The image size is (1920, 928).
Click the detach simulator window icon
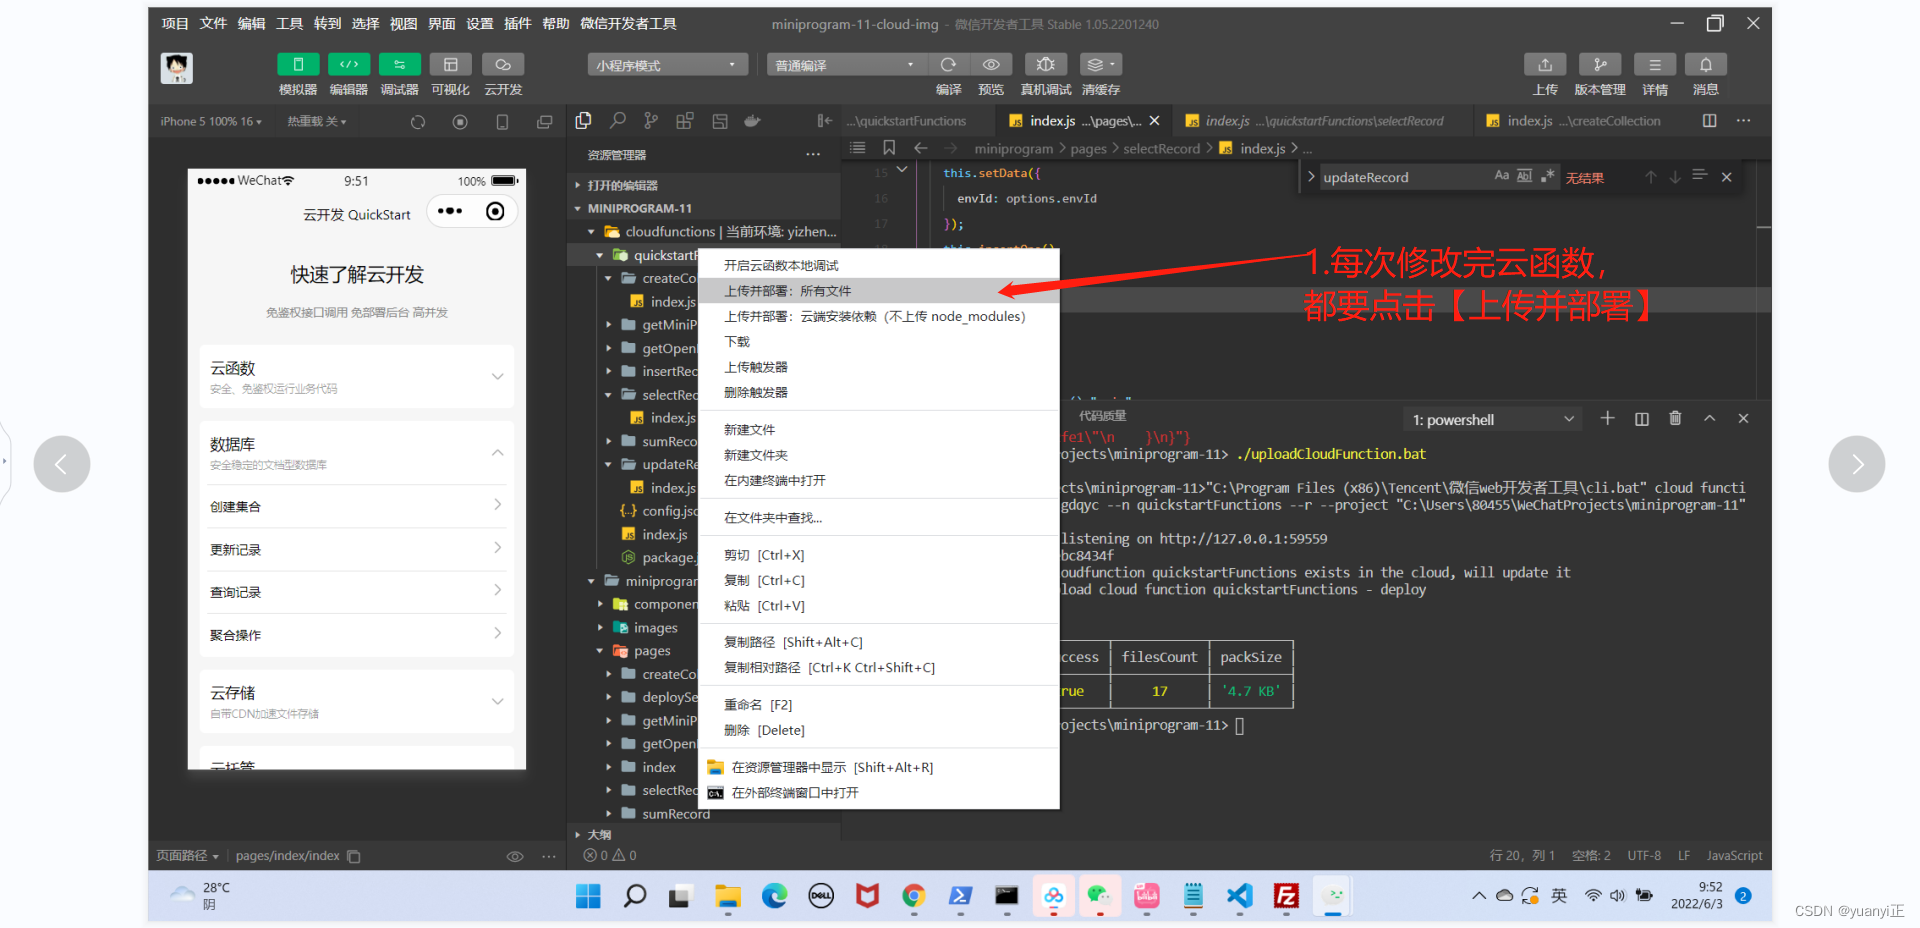click(544, 122)
